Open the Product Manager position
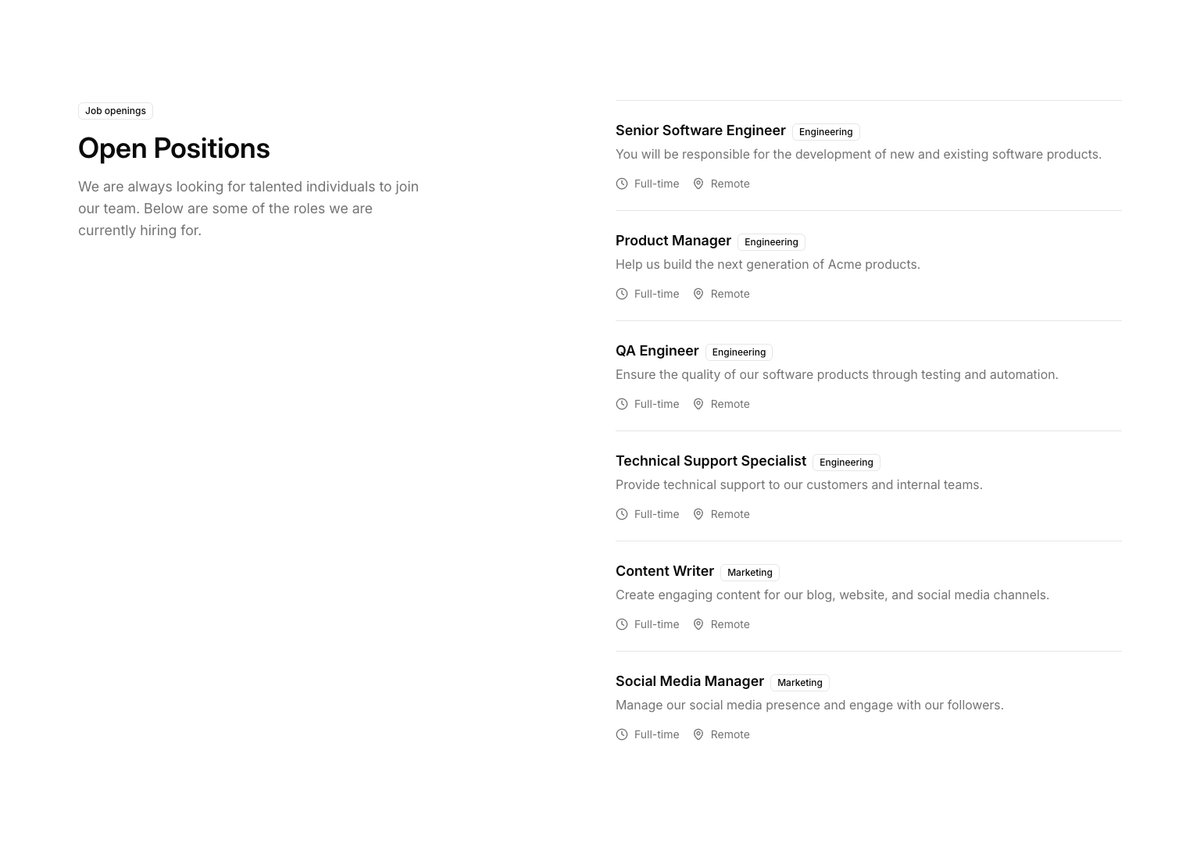The height and width of the screenshot is (861, 1200). point(673,241)
